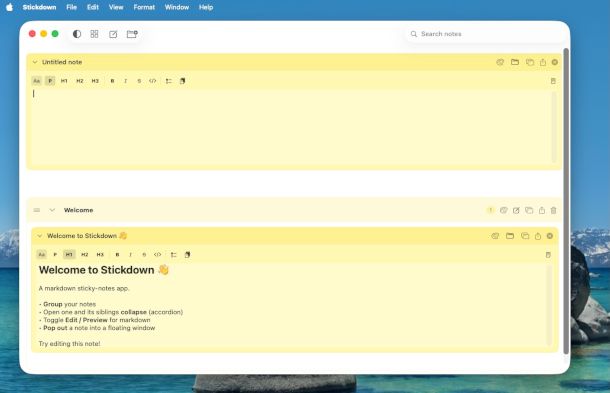Open color palette for Untitled note

click(x=500, y=62)
